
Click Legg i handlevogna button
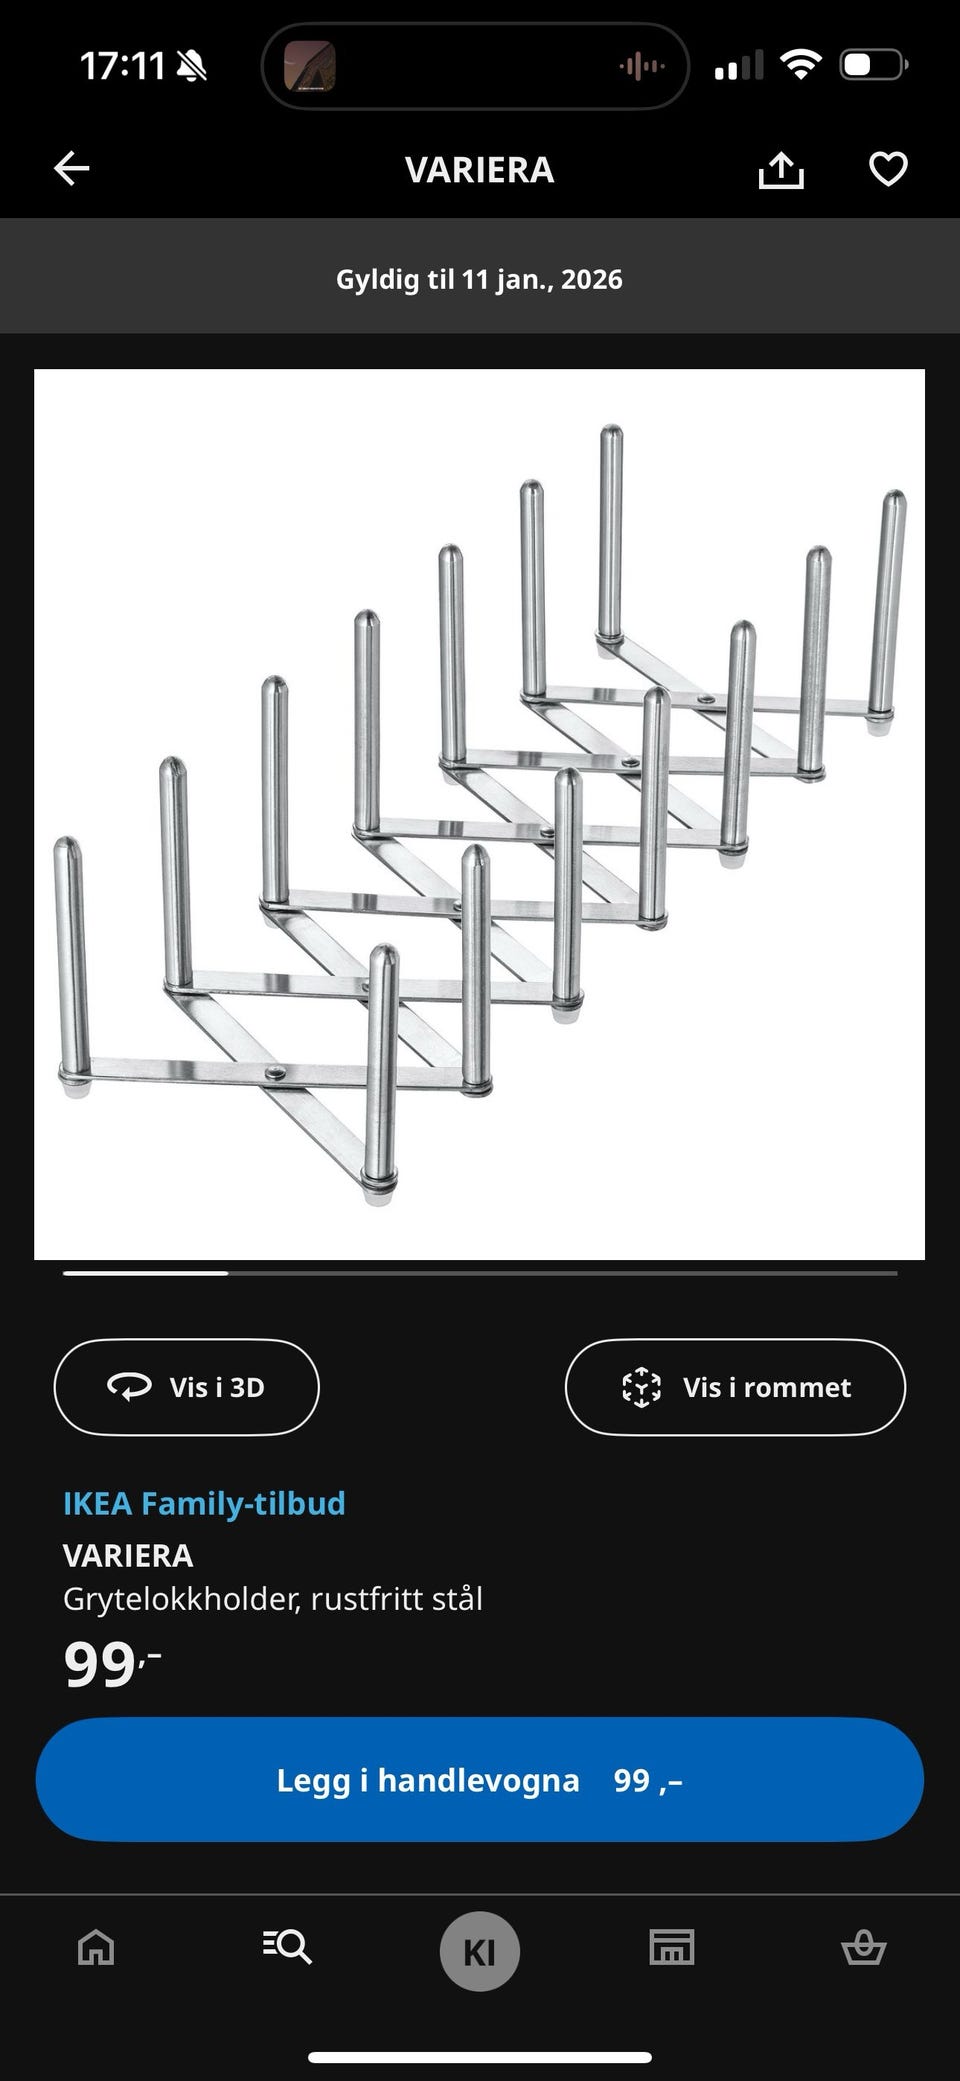pyautogui.click(x=480, y=1780)
